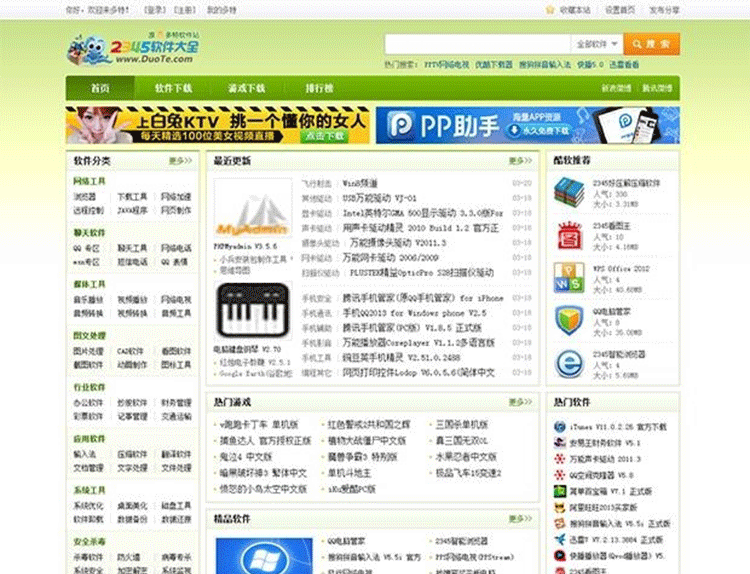Click 设置首页 in the top bar
750x574 pixels.
point(620,10)
